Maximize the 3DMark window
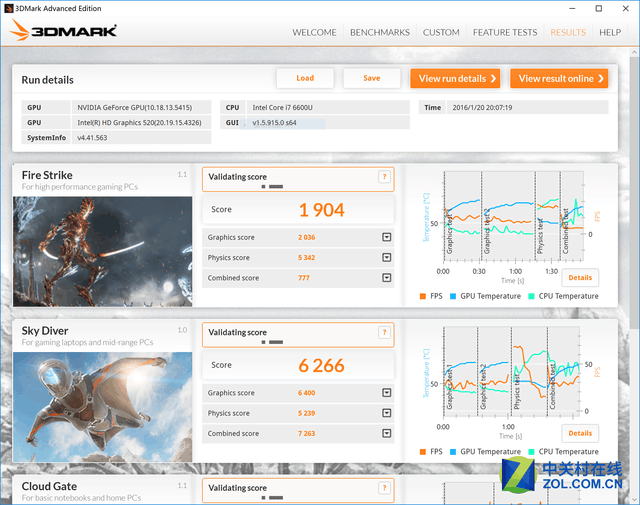 coord(598,9)
